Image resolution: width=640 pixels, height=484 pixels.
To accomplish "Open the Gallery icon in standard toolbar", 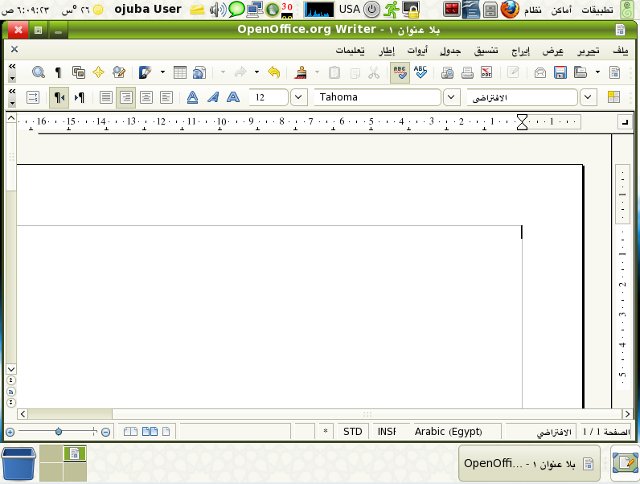I will [78, 73].
